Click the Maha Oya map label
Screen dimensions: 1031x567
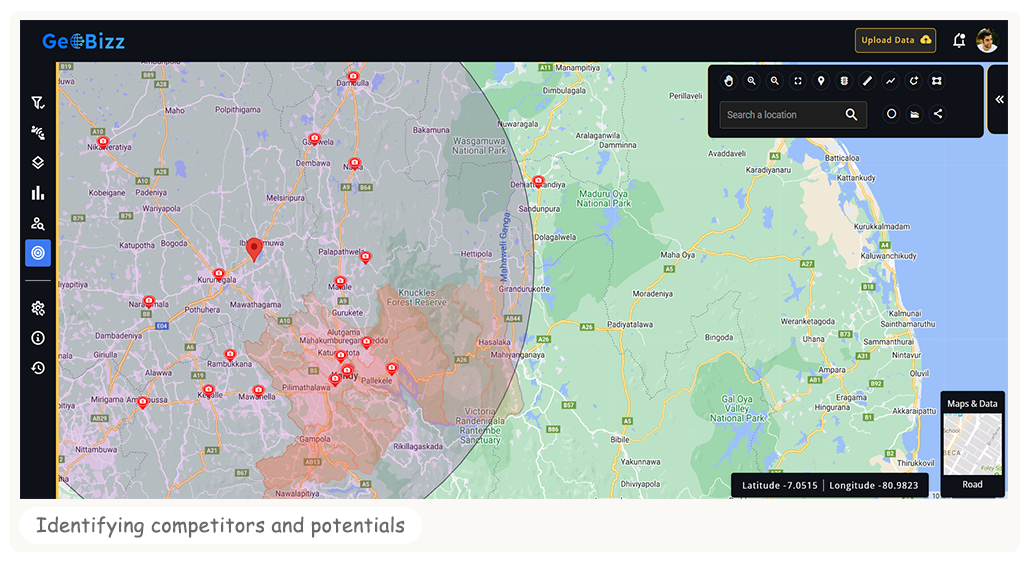(677, 255)
